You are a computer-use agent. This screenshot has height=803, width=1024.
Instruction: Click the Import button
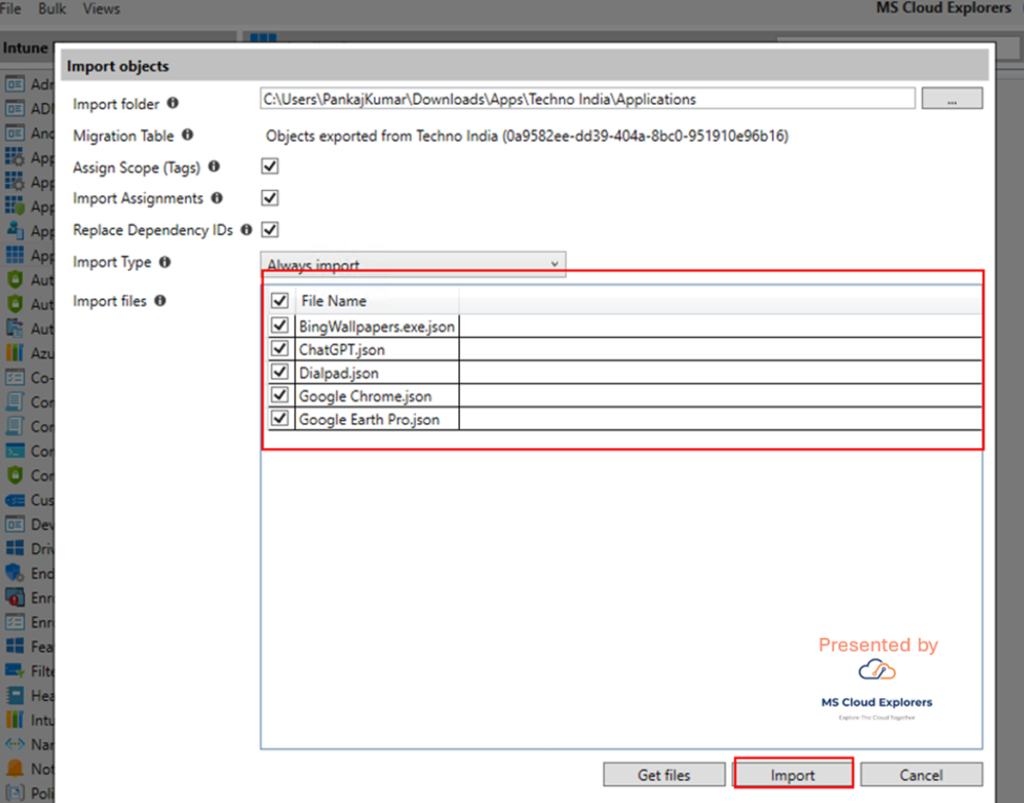pos(793,775)
